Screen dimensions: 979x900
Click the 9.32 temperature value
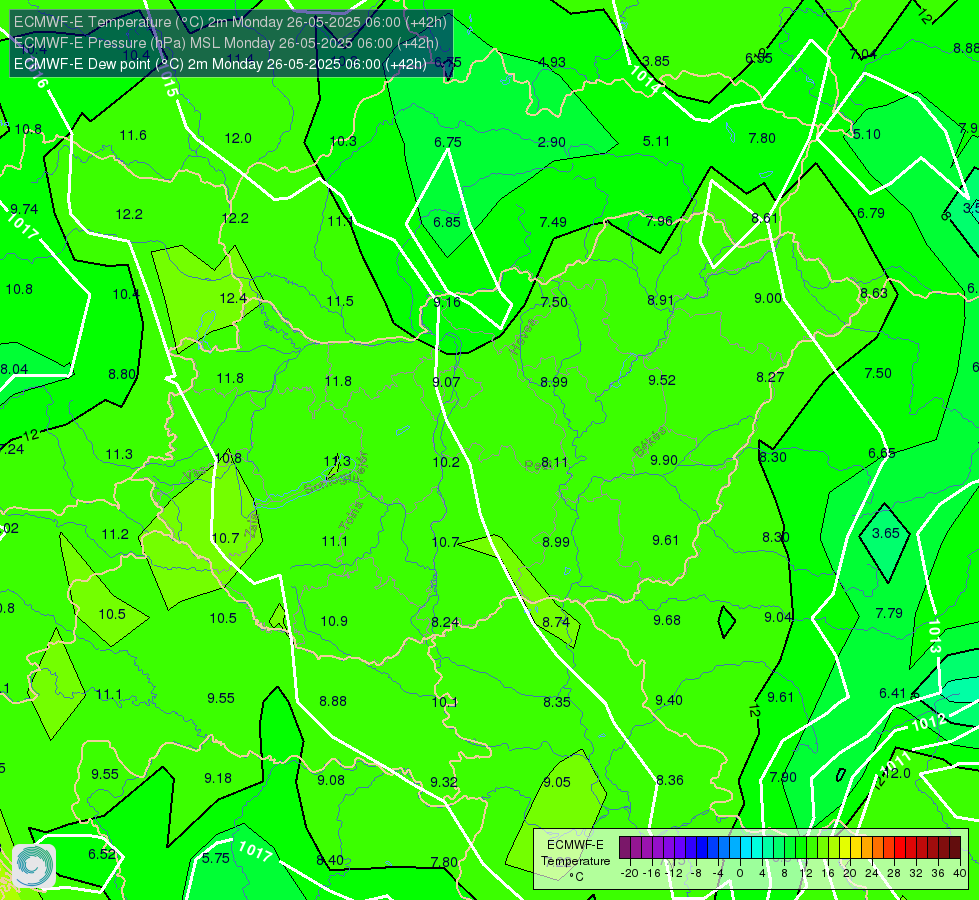(x=444, y=783)
